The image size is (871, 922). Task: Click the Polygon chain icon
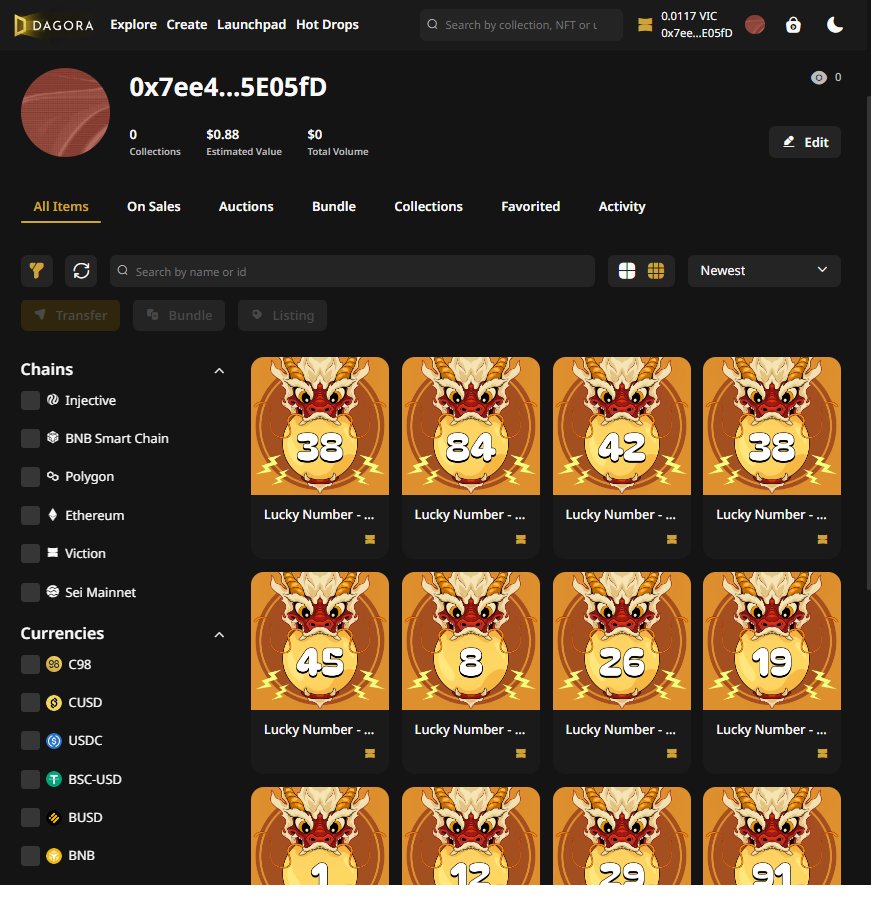click(x=53, y=476)
